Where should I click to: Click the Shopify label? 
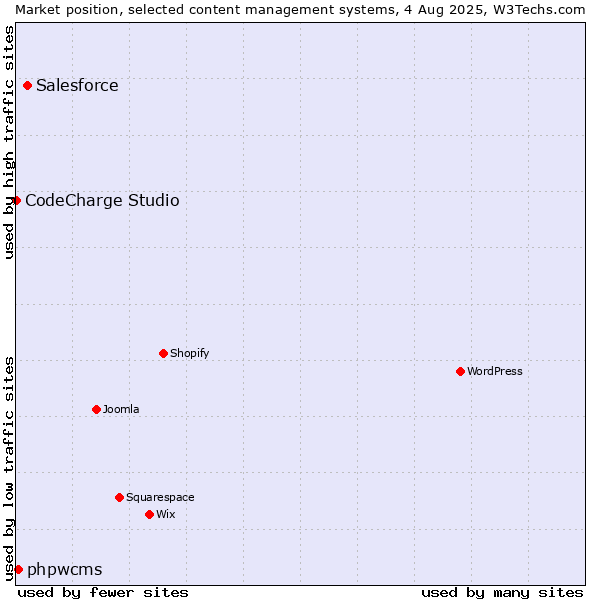click(190, 353)
